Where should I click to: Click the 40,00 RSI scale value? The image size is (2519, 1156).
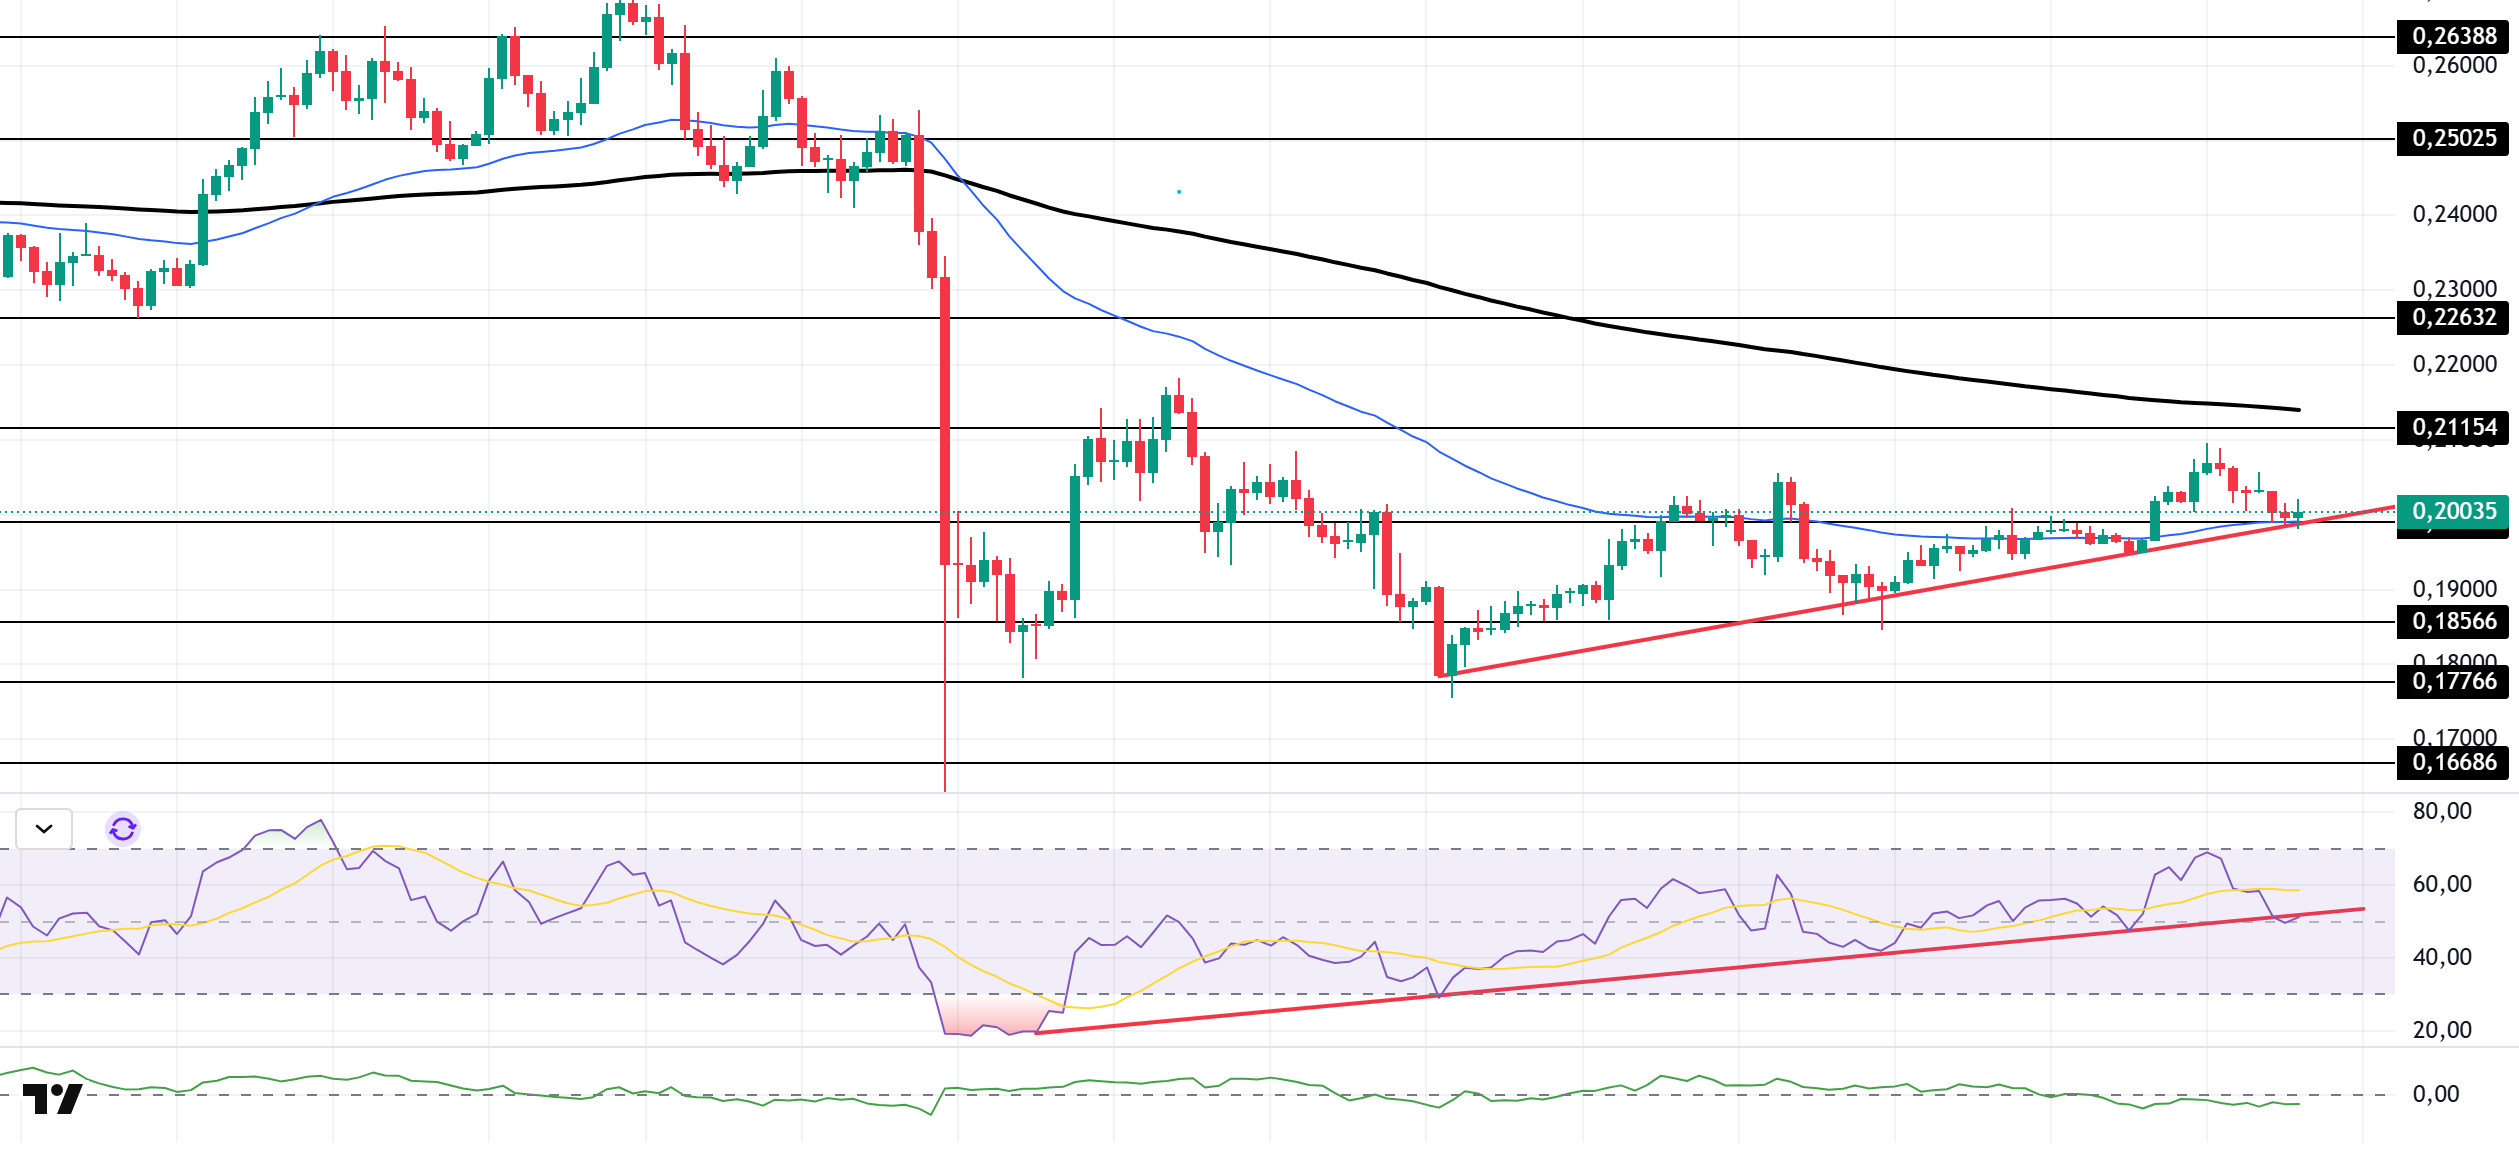point(2441,957)
